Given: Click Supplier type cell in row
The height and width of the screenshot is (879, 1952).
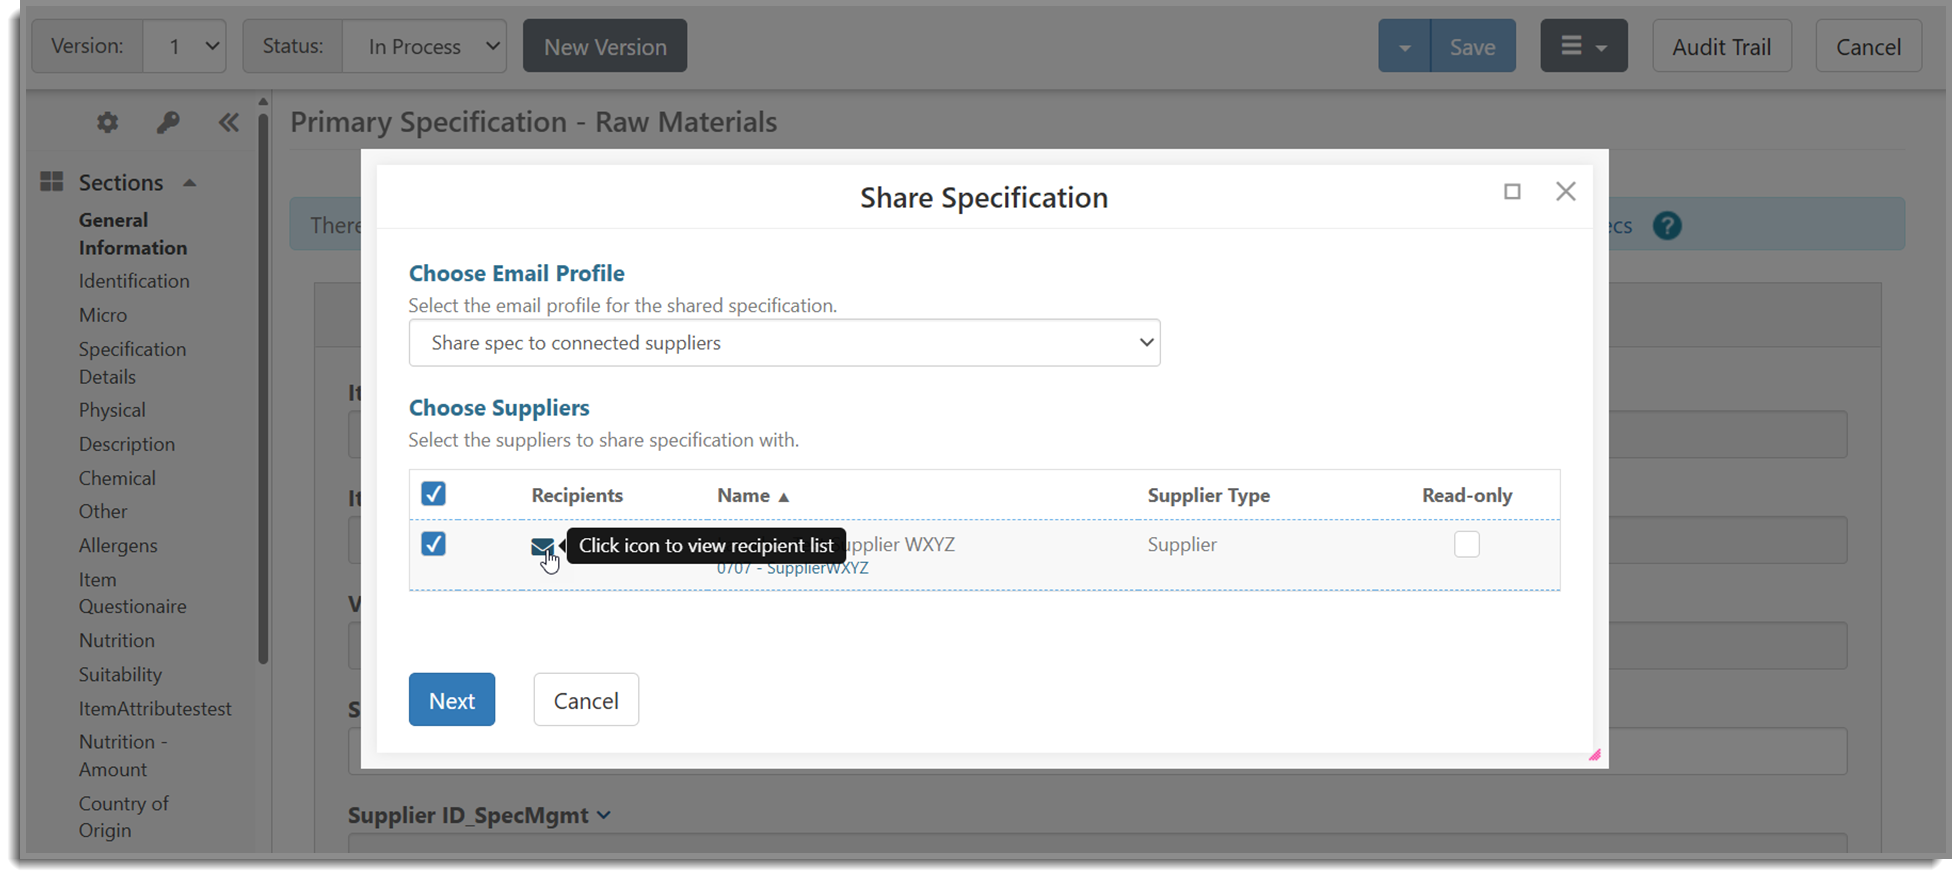Looking at the screenshot, I should [1182, 544].
